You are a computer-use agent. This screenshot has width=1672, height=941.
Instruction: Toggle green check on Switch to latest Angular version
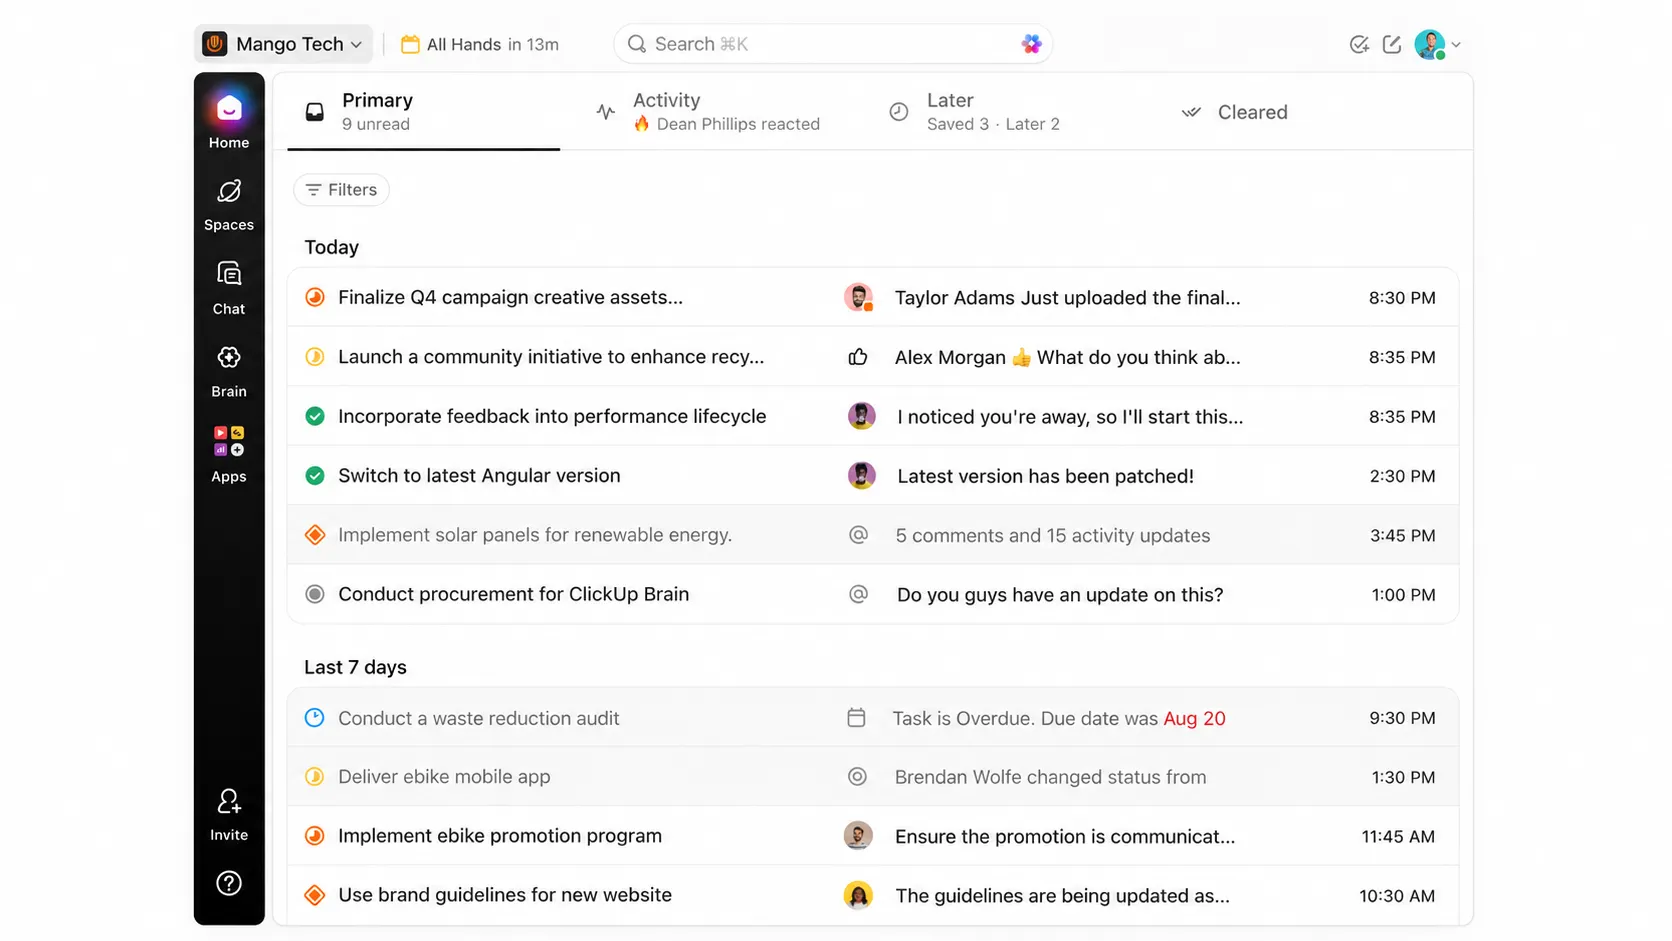(x=315, y=476)
